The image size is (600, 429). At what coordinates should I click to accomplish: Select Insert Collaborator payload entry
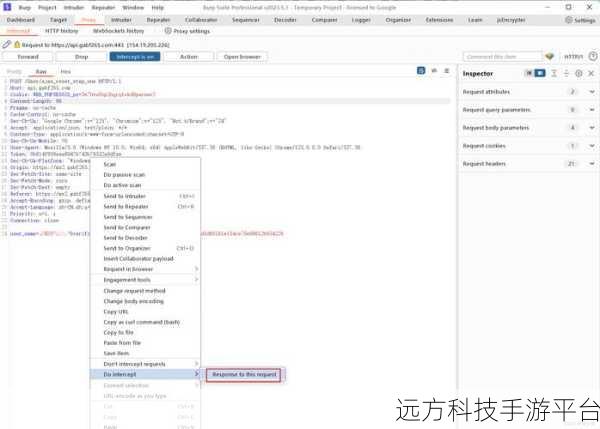coord(145,259)
